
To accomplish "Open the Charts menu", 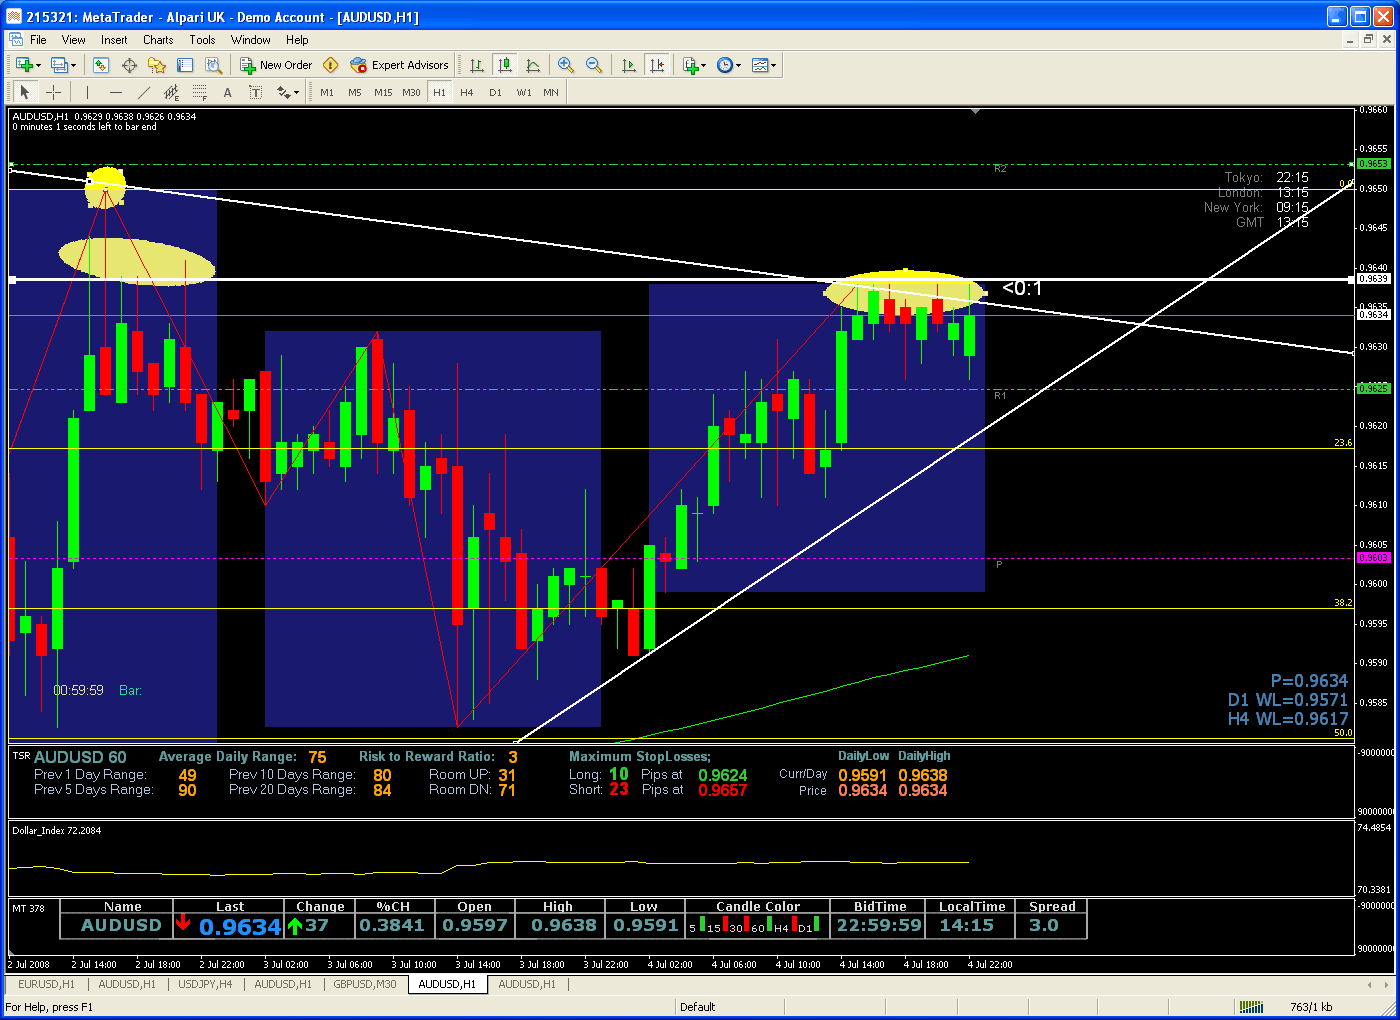I will click(x=158, y=40).
